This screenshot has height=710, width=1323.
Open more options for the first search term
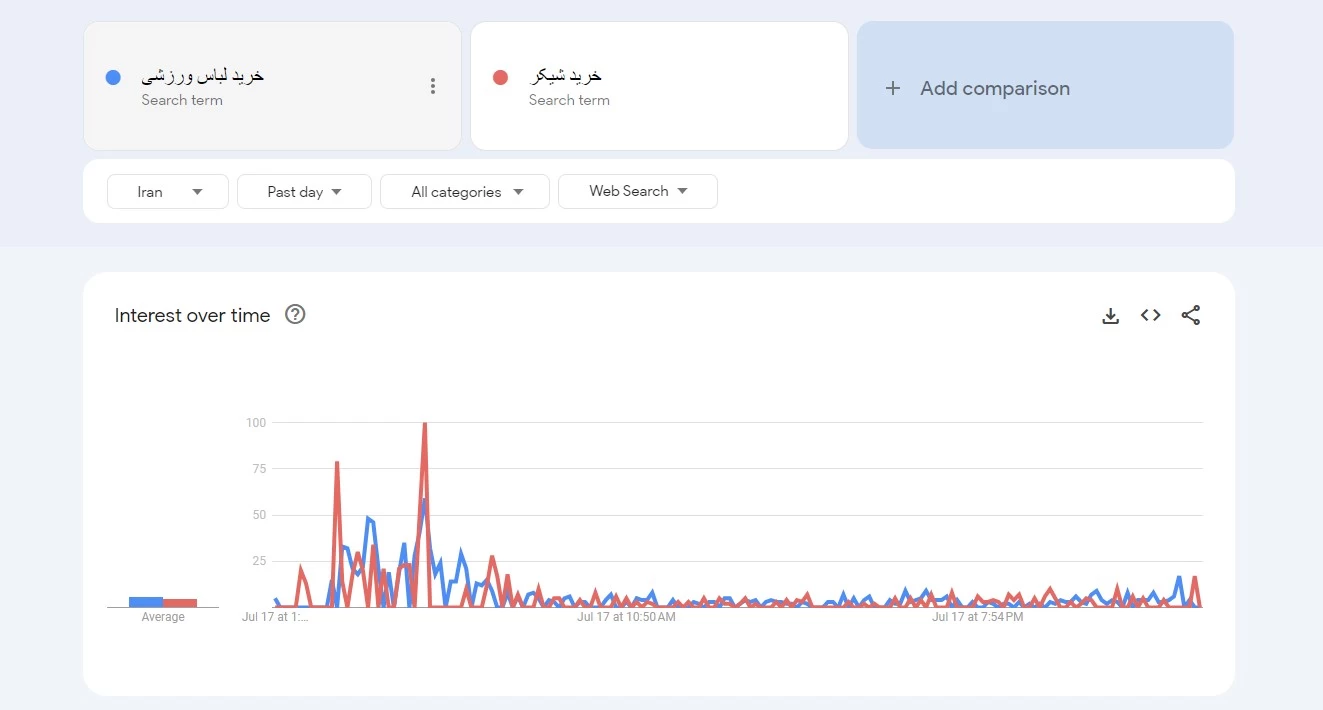coord(432,86)
